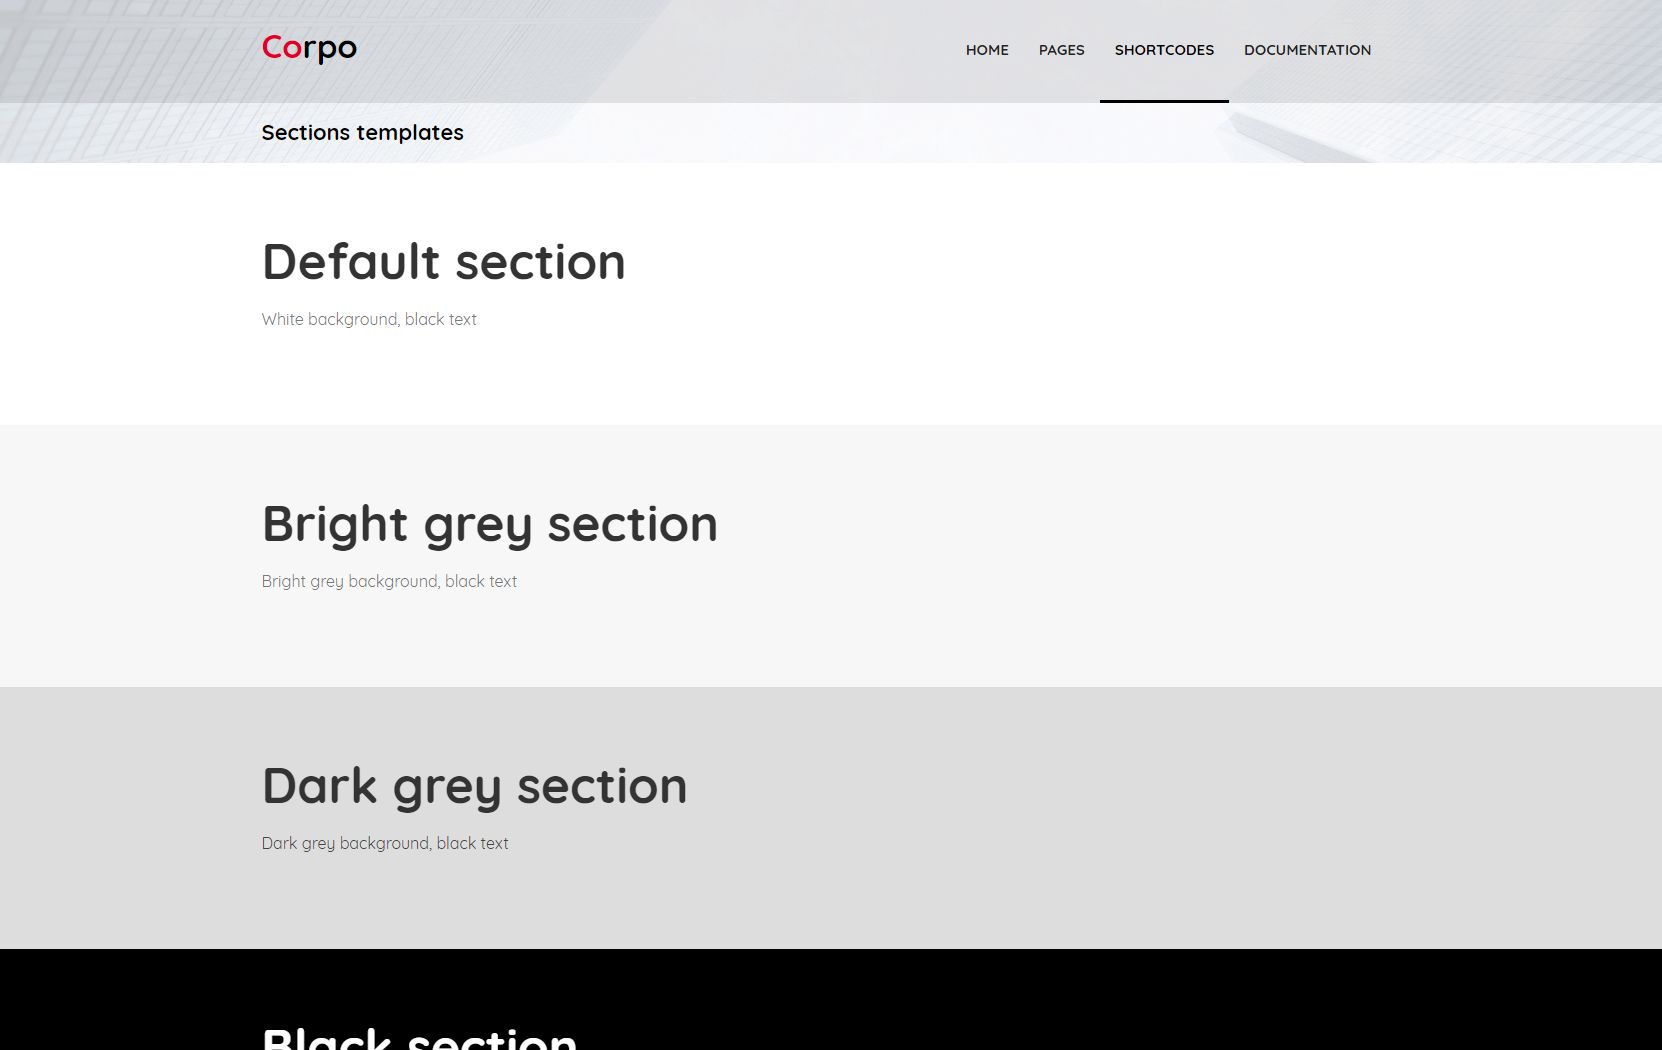Viewport: 1662px width, 1050px height.
Task: Select the SHORTCODES menu item
Action: coord(1164,50)
